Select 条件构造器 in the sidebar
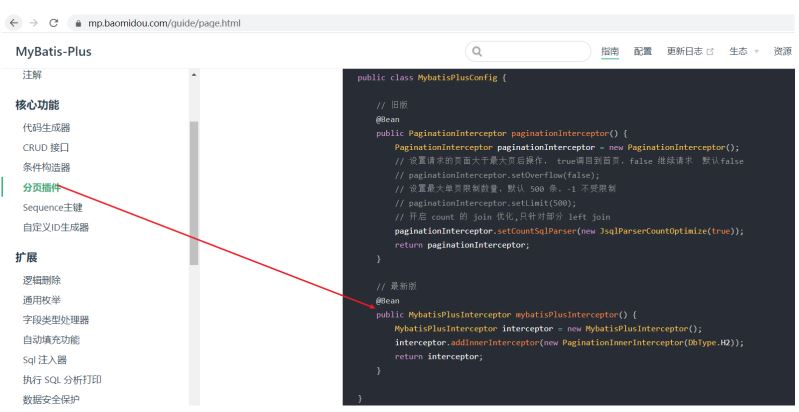The width and height of the screenshot is (799, 412). 46,167
